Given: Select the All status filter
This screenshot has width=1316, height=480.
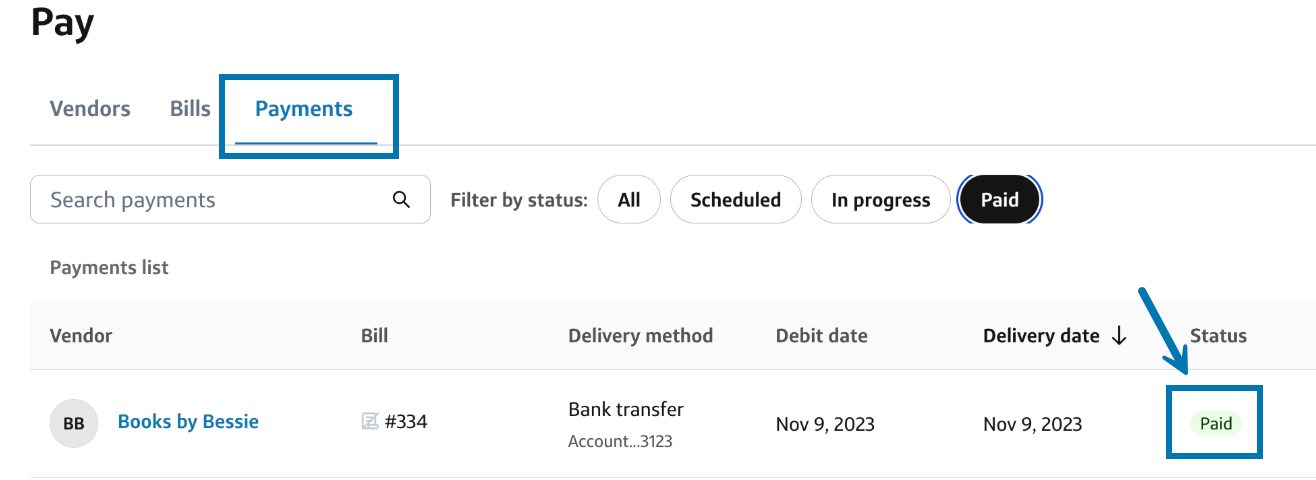Looking at the screenshot, I should pos(629,200).
